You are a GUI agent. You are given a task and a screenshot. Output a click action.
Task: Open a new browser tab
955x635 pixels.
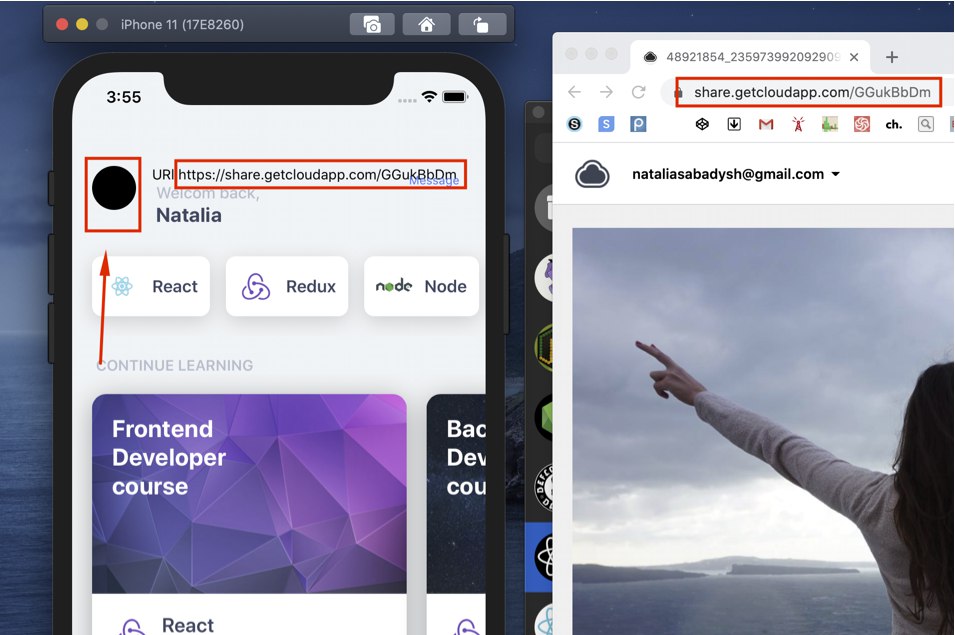(x=892, y=57)
